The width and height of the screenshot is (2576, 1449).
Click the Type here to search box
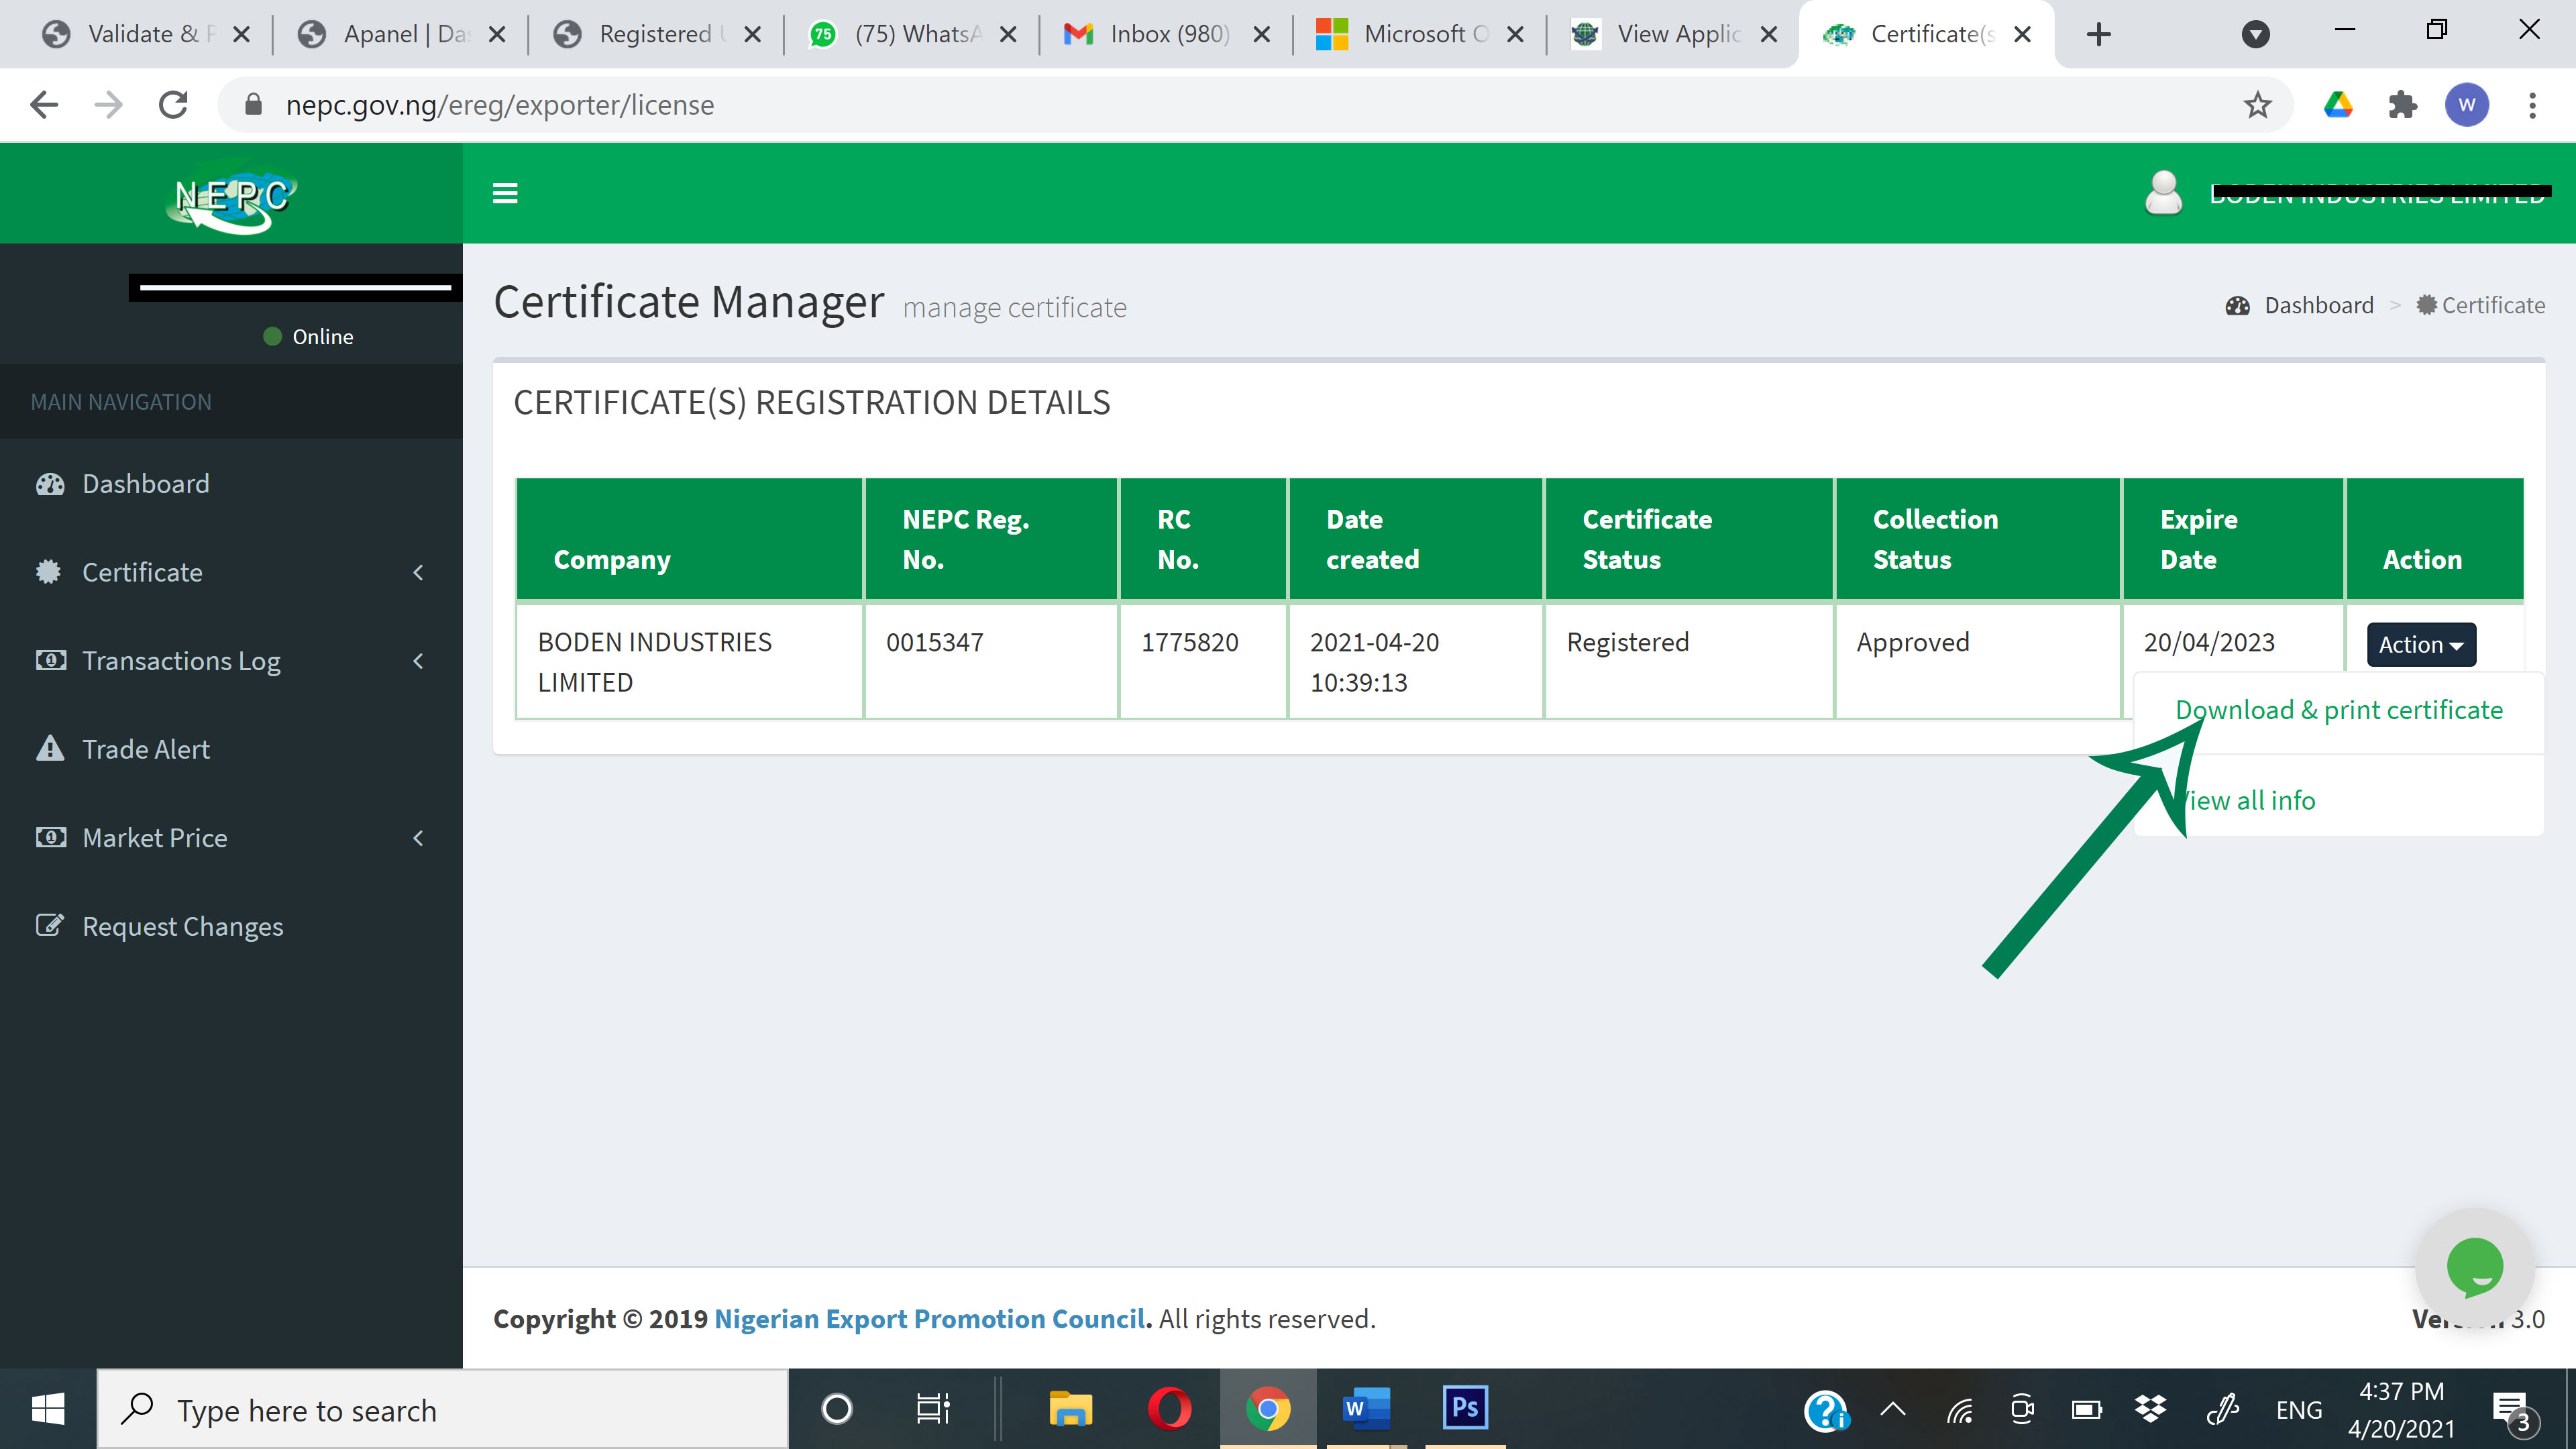pyautogui.click(x=442, y=1410)
